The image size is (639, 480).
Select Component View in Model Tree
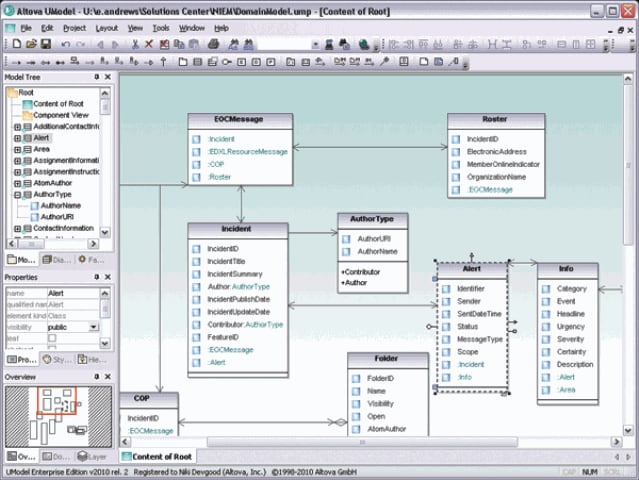61,115
